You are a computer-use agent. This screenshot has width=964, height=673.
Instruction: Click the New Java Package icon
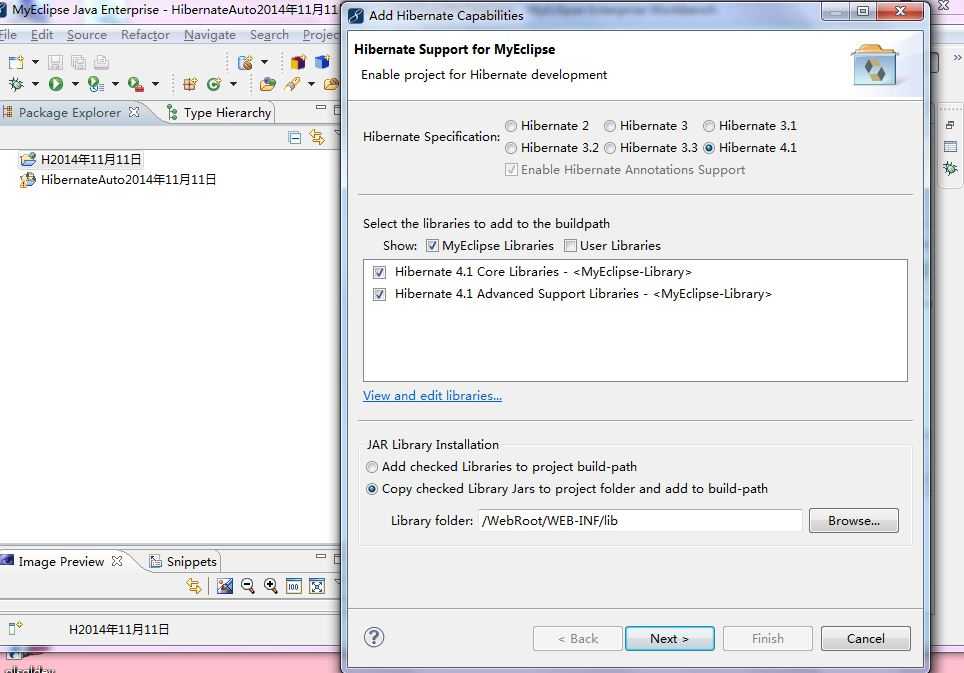tap(190, 84)
